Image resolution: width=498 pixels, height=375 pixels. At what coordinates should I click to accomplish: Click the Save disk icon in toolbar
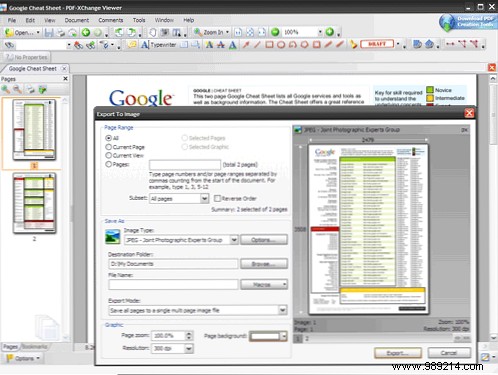[x=49, y=32]
